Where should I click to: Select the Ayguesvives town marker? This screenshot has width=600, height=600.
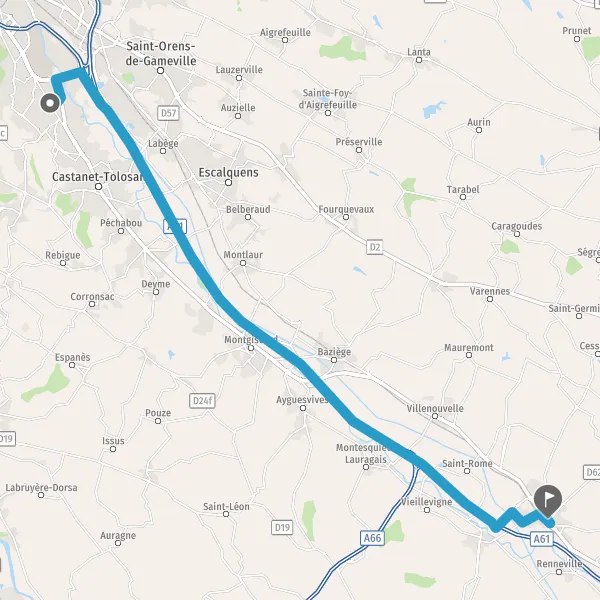(x=303, y=408)
